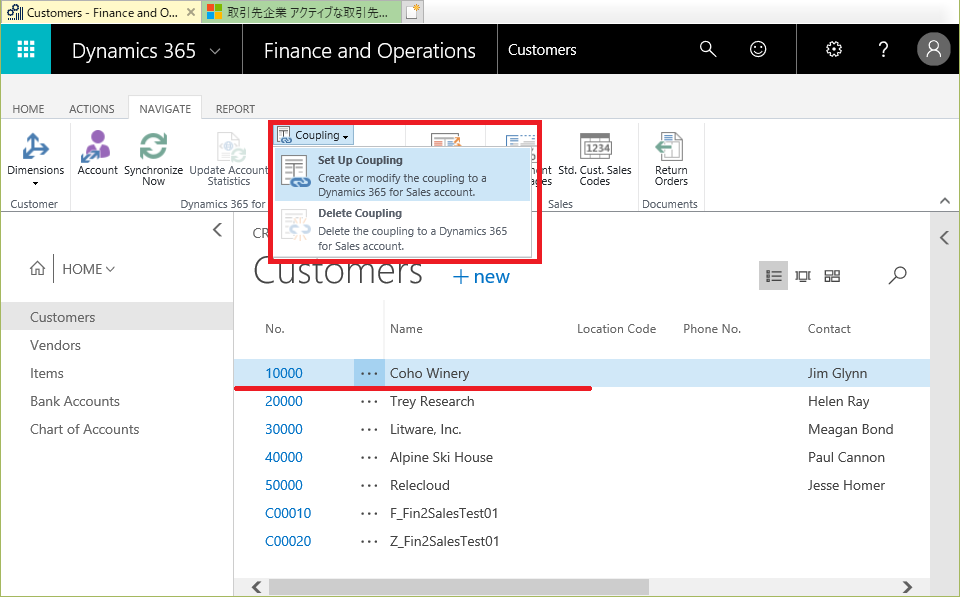Switch to the ACTIONS ribbon tab
The image size is (960, 597).
coord(92,109)
